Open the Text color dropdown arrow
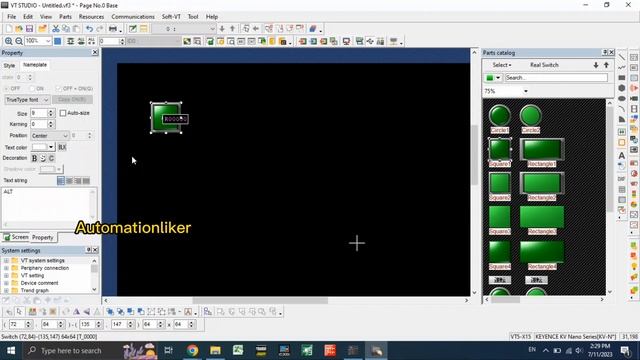Screen dimensions: 640x360 tap(51, 147)
